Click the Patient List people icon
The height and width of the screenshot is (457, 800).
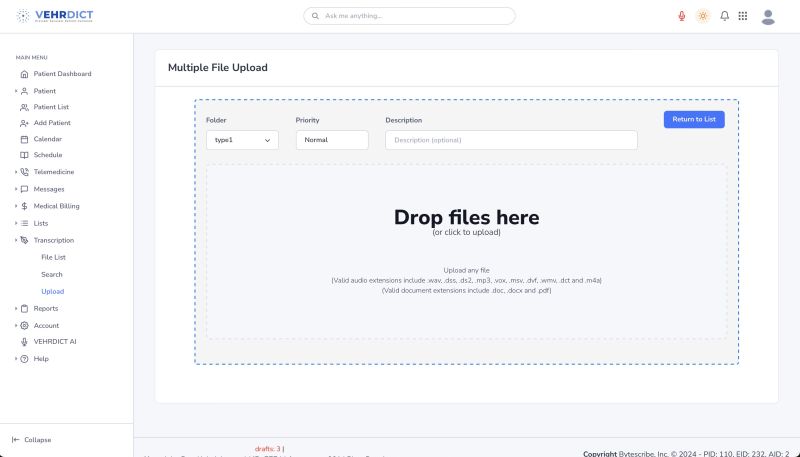[24, 107]
